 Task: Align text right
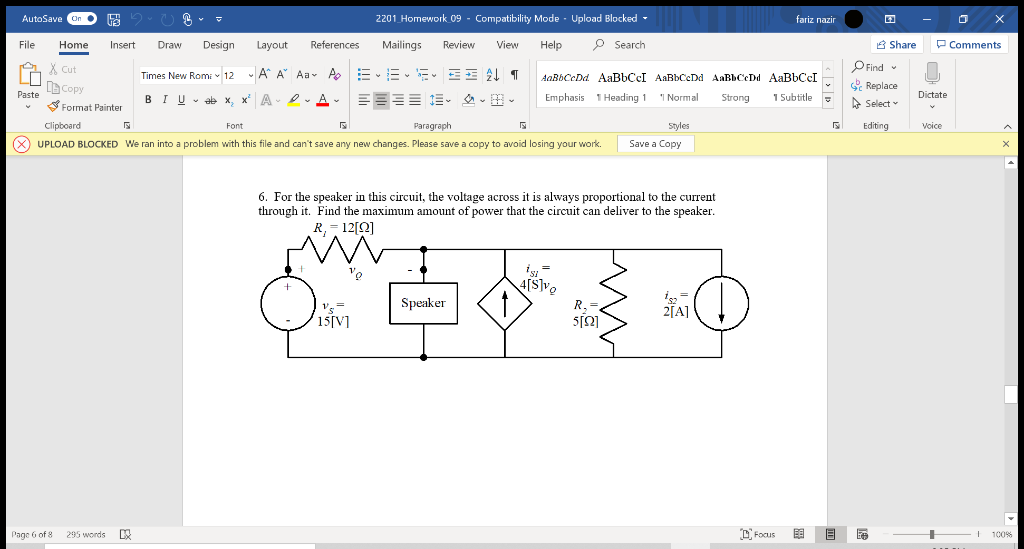398,101
